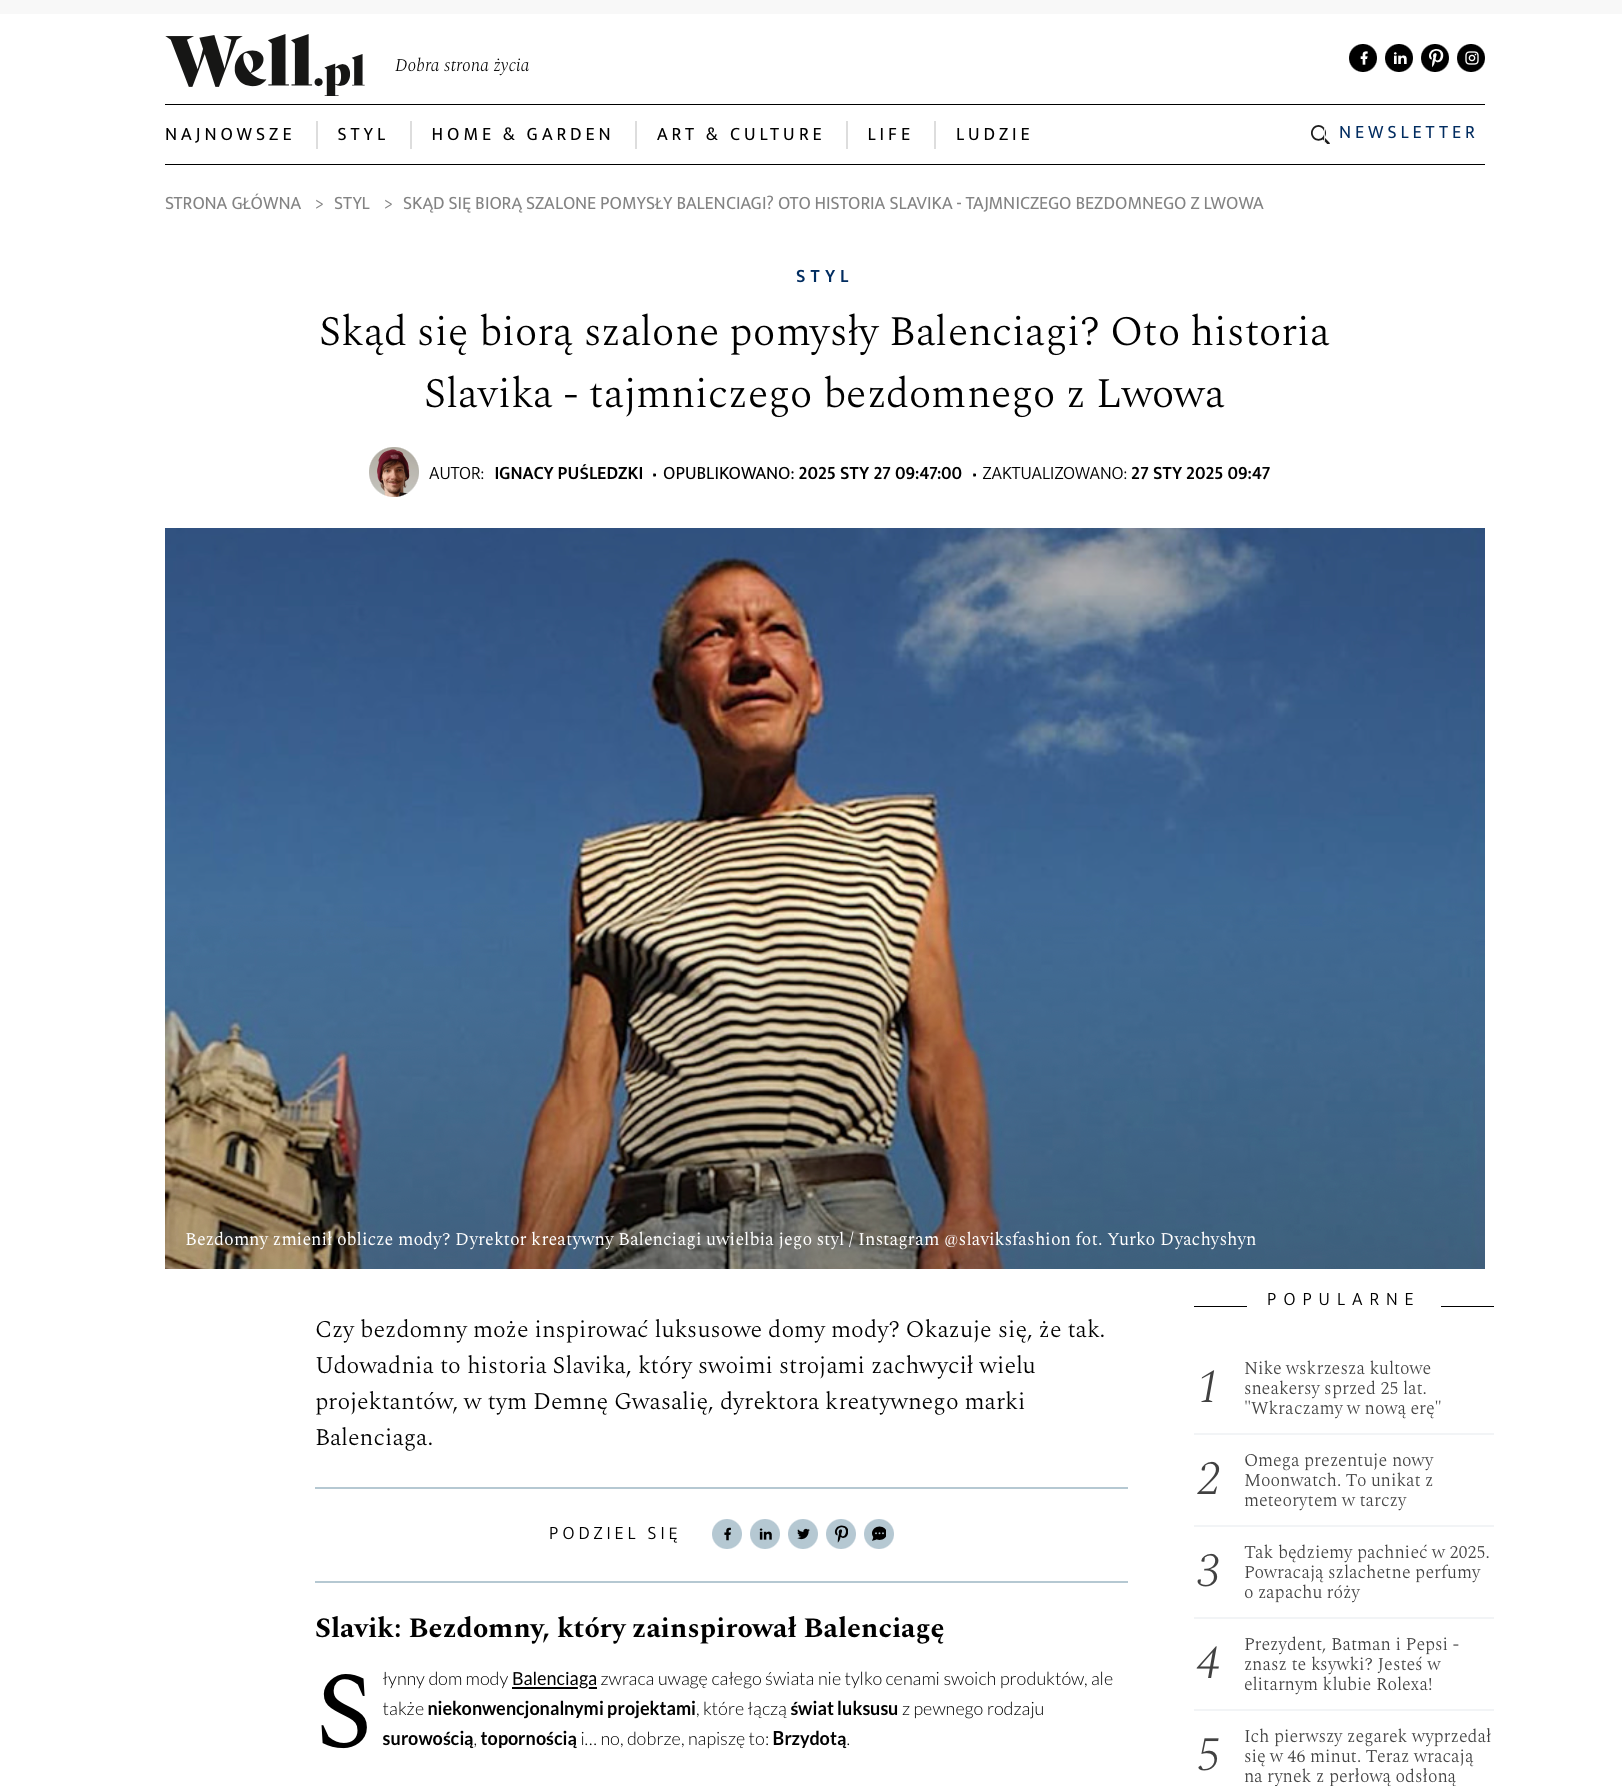Click the search magnifier icon
Screen dimensions: 1622x1786
1320,134
